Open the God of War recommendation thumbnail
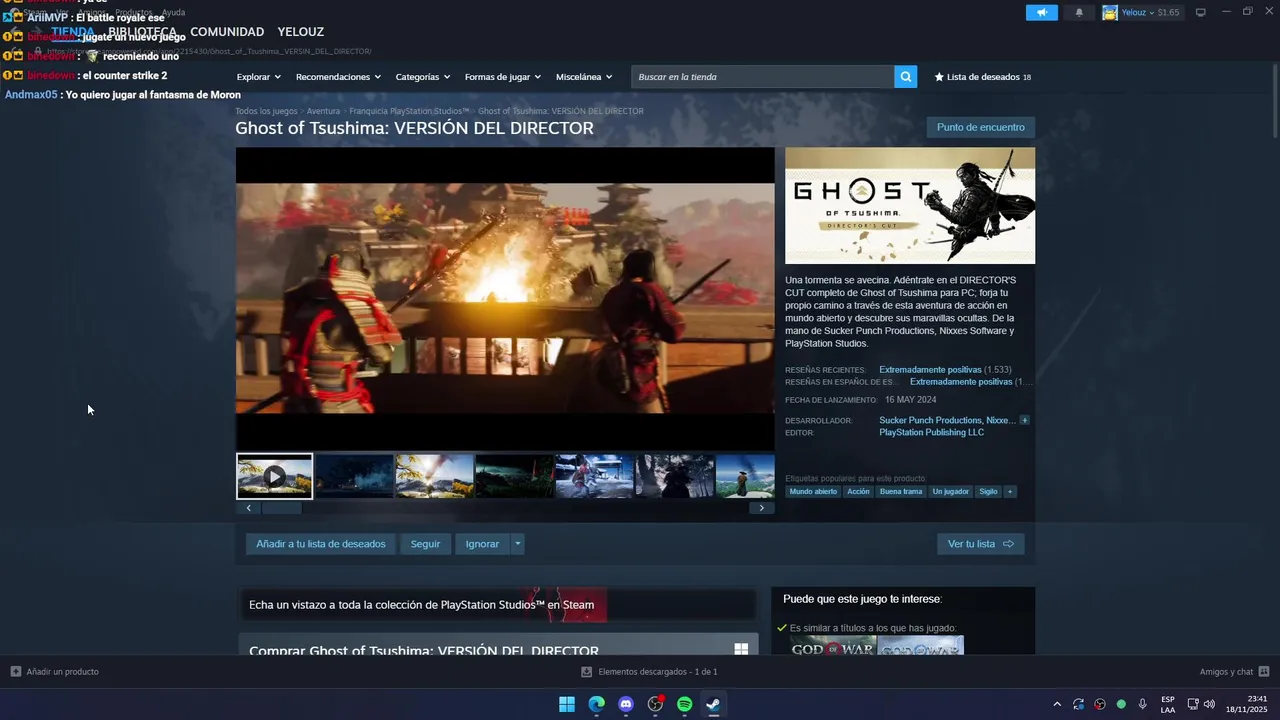The width and height of the screenshot is (1280, 720). coord(833,646)
